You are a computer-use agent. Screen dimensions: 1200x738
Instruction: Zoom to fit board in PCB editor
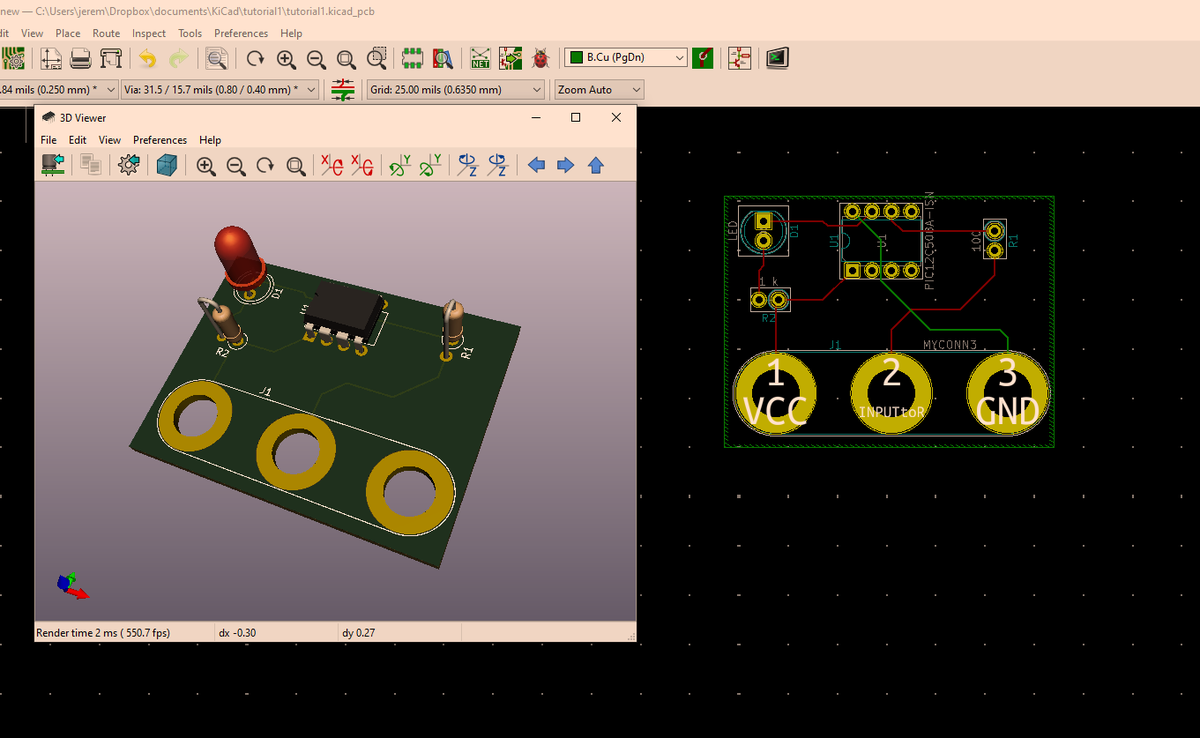(346, 58)
